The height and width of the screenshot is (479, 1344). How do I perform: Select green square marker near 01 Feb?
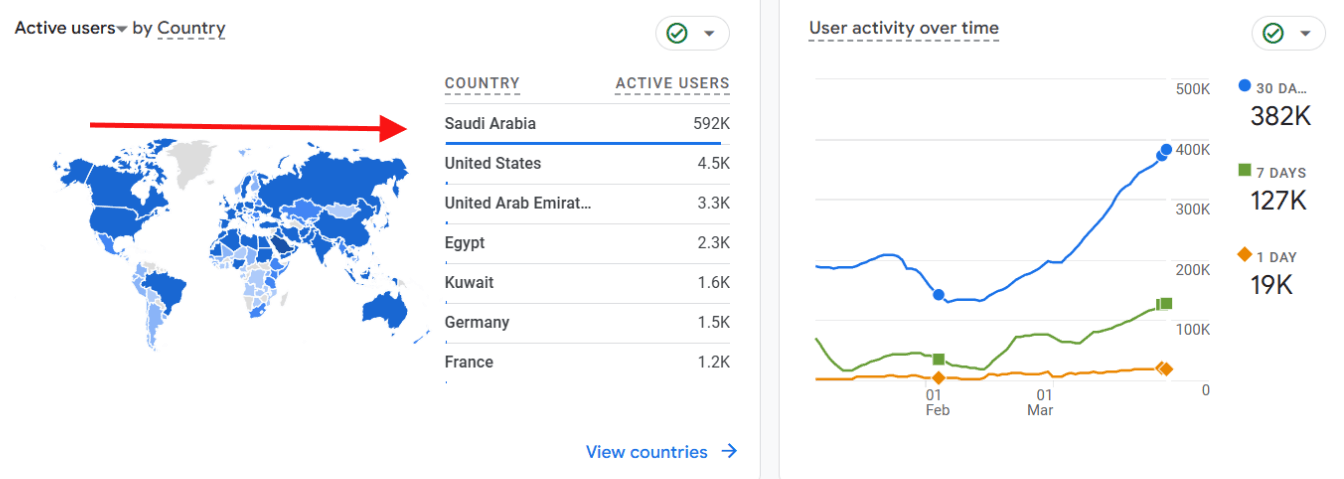point(938,359)
